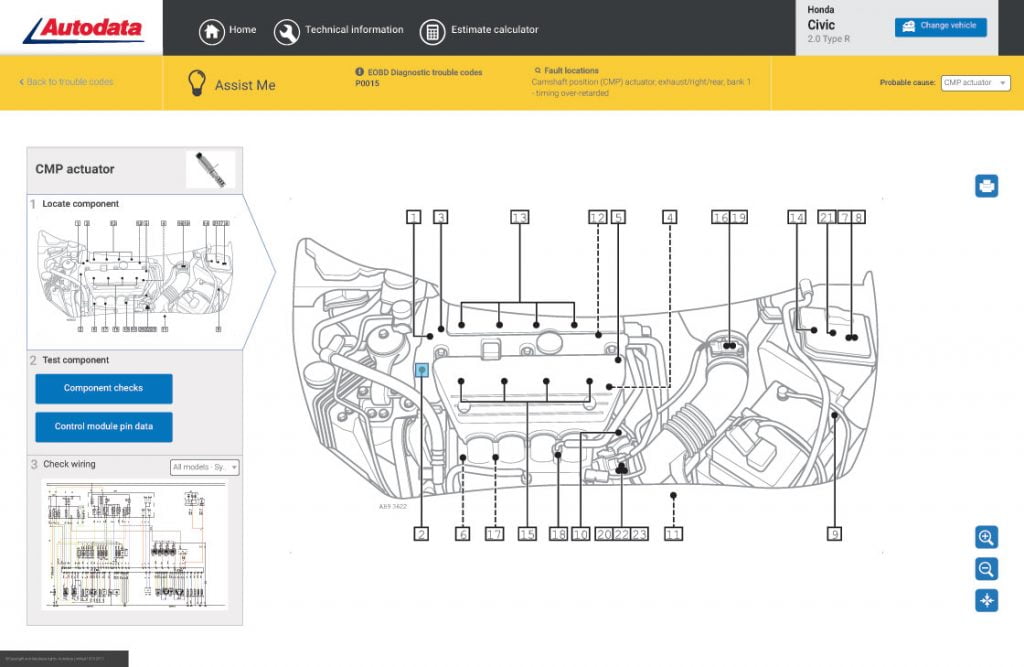Select the zoom in magnifier icon

pos(985,537)
